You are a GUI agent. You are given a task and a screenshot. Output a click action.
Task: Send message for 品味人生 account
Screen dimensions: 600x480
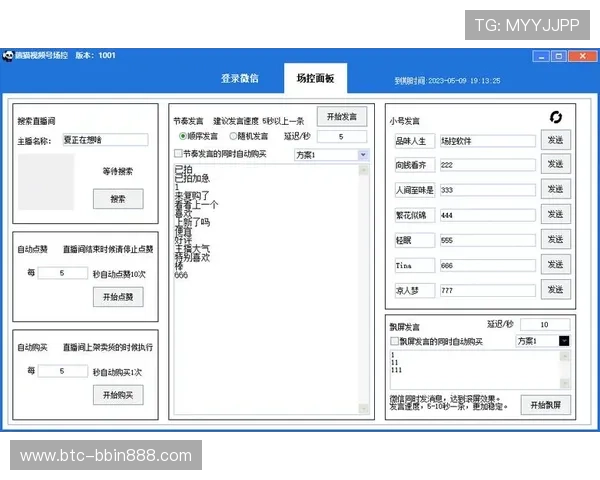(x=555, y=140)
